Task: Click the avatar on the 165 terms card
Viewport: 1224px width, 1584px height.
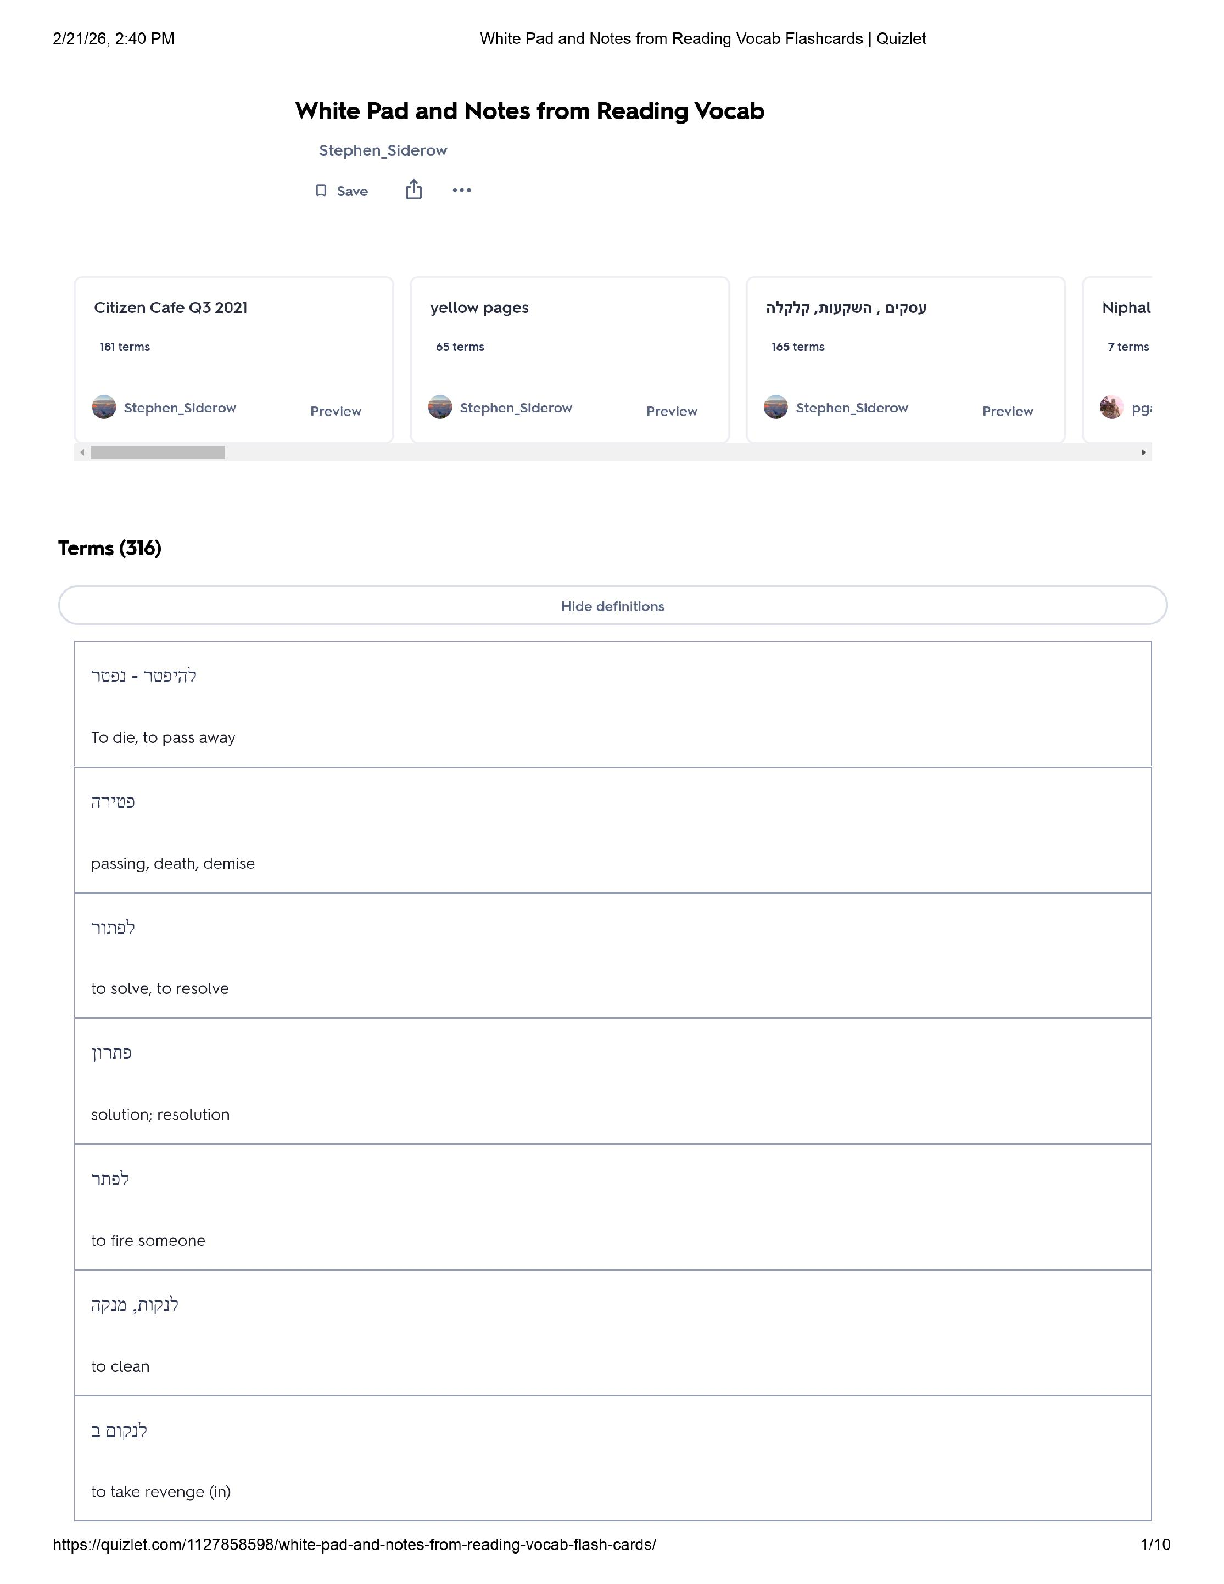Action: [776, 408]
